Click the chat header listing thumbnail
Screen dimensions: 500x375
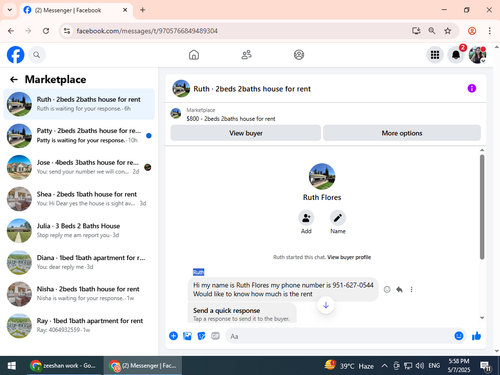(181, 88)
